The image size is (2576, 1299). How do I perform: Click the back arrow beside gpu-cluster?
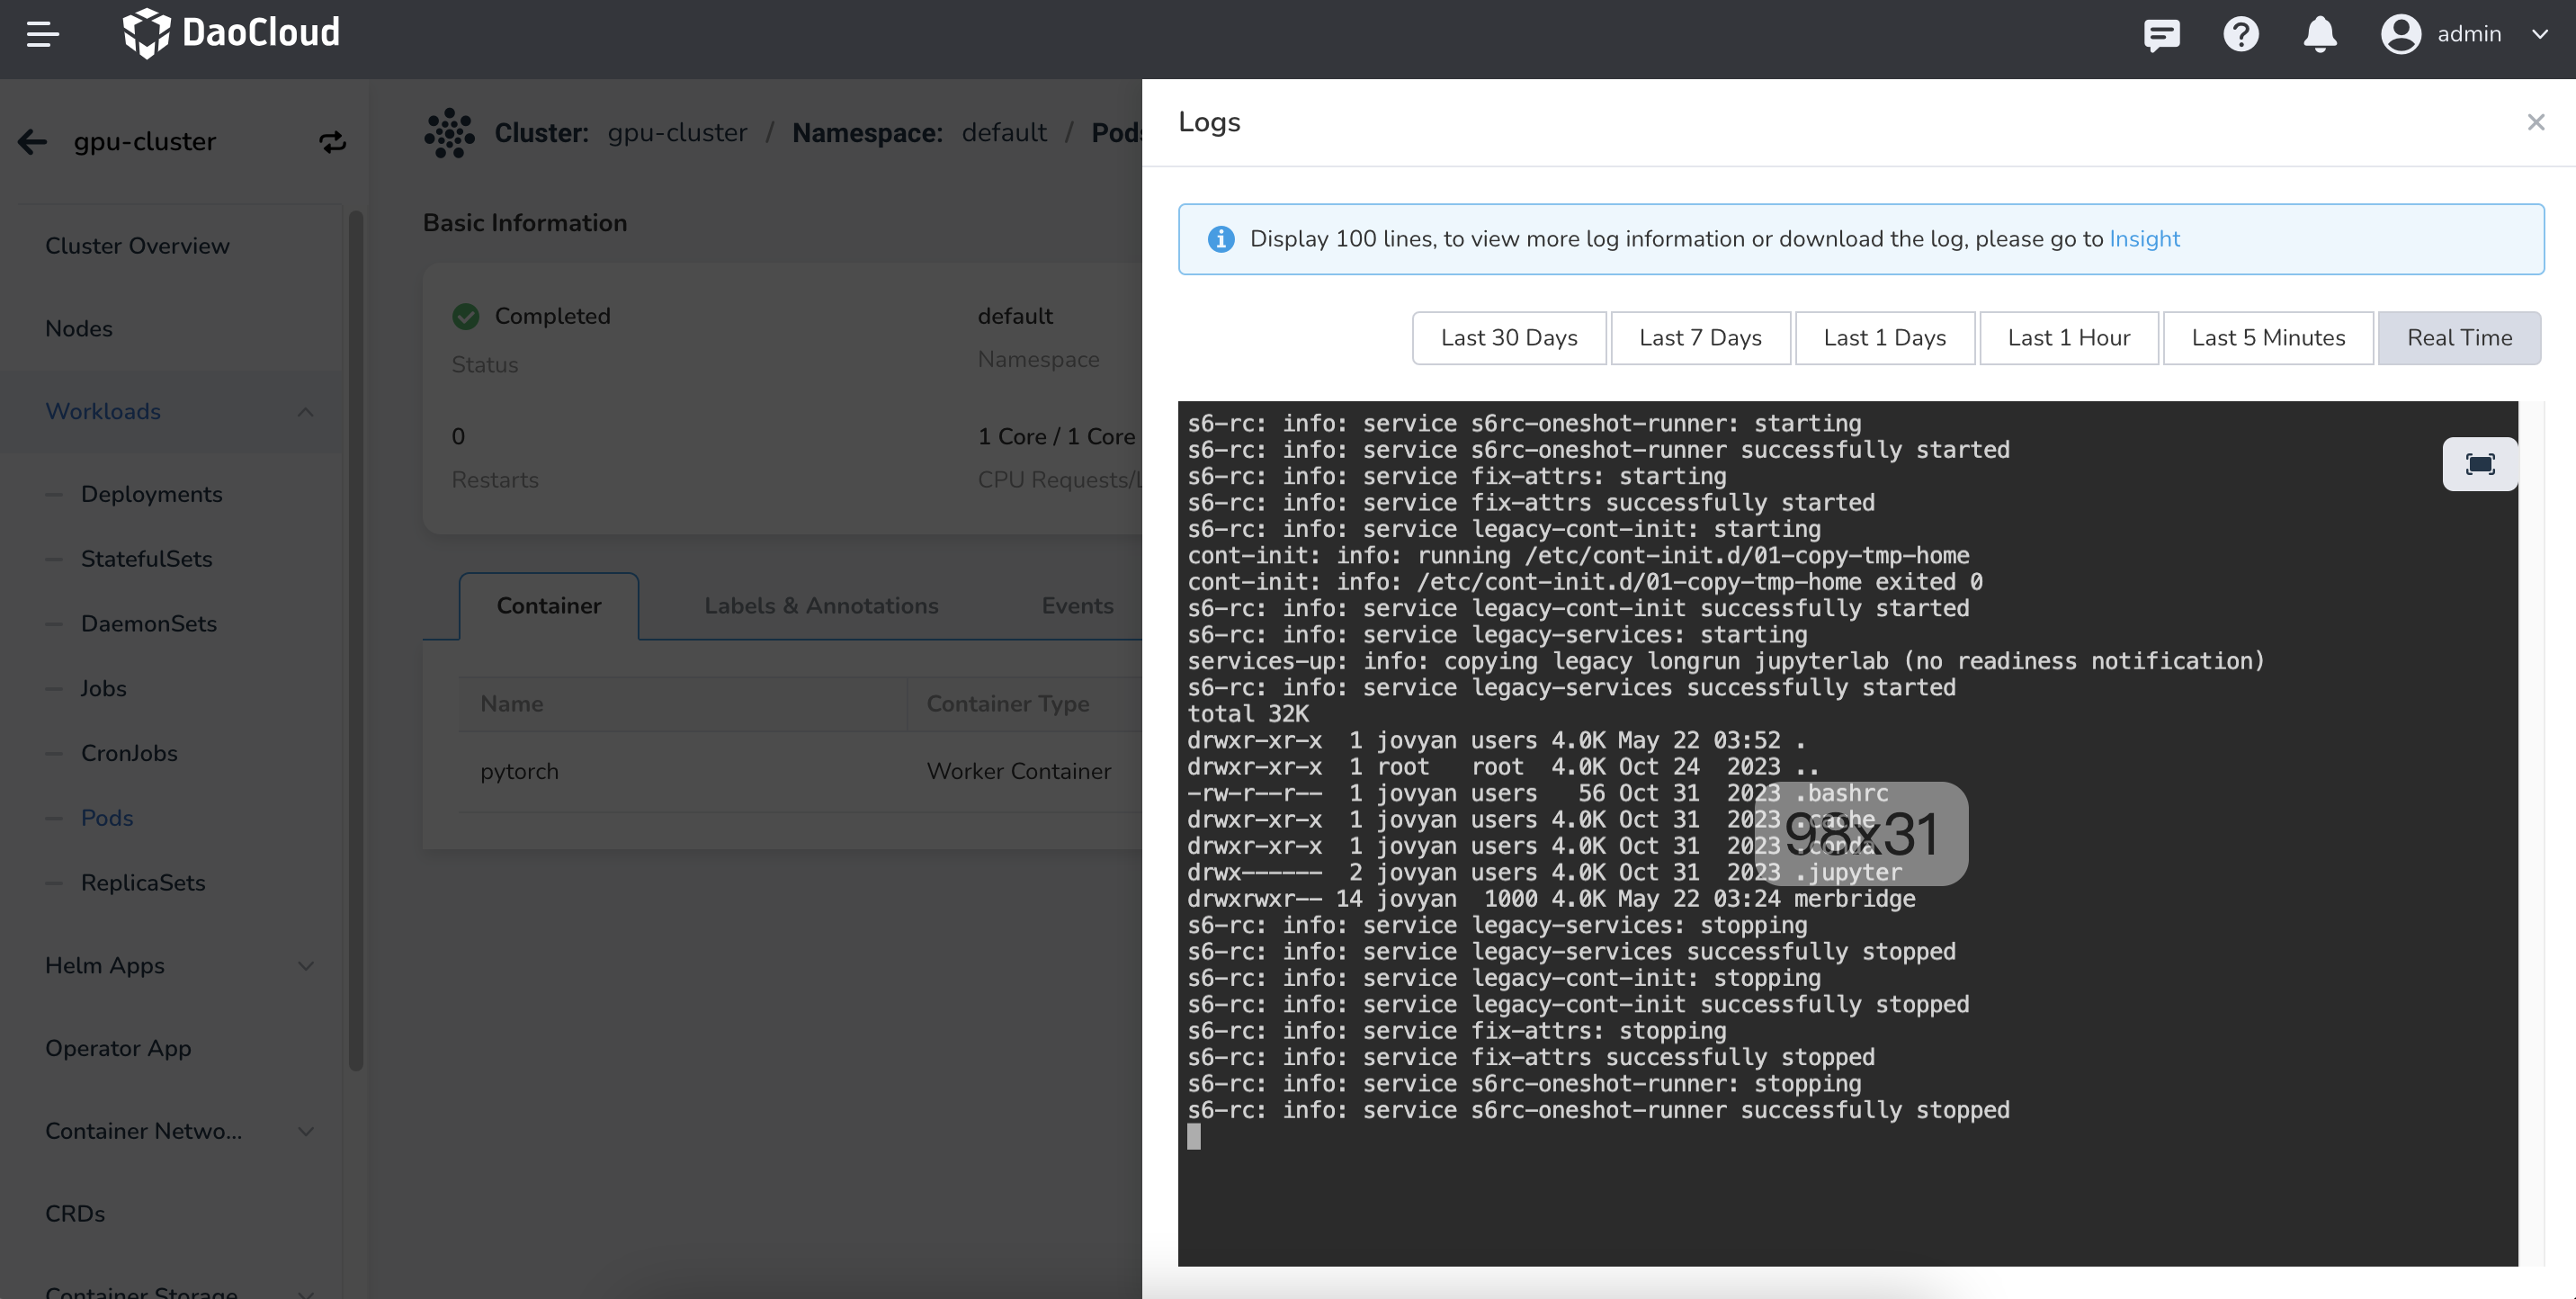(33, 142)
